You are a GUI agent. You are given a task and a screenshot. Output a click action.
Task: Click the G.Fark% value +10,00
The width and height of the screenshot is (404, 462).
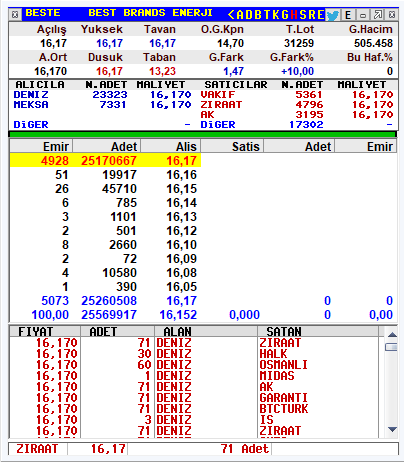click(297, 71)
